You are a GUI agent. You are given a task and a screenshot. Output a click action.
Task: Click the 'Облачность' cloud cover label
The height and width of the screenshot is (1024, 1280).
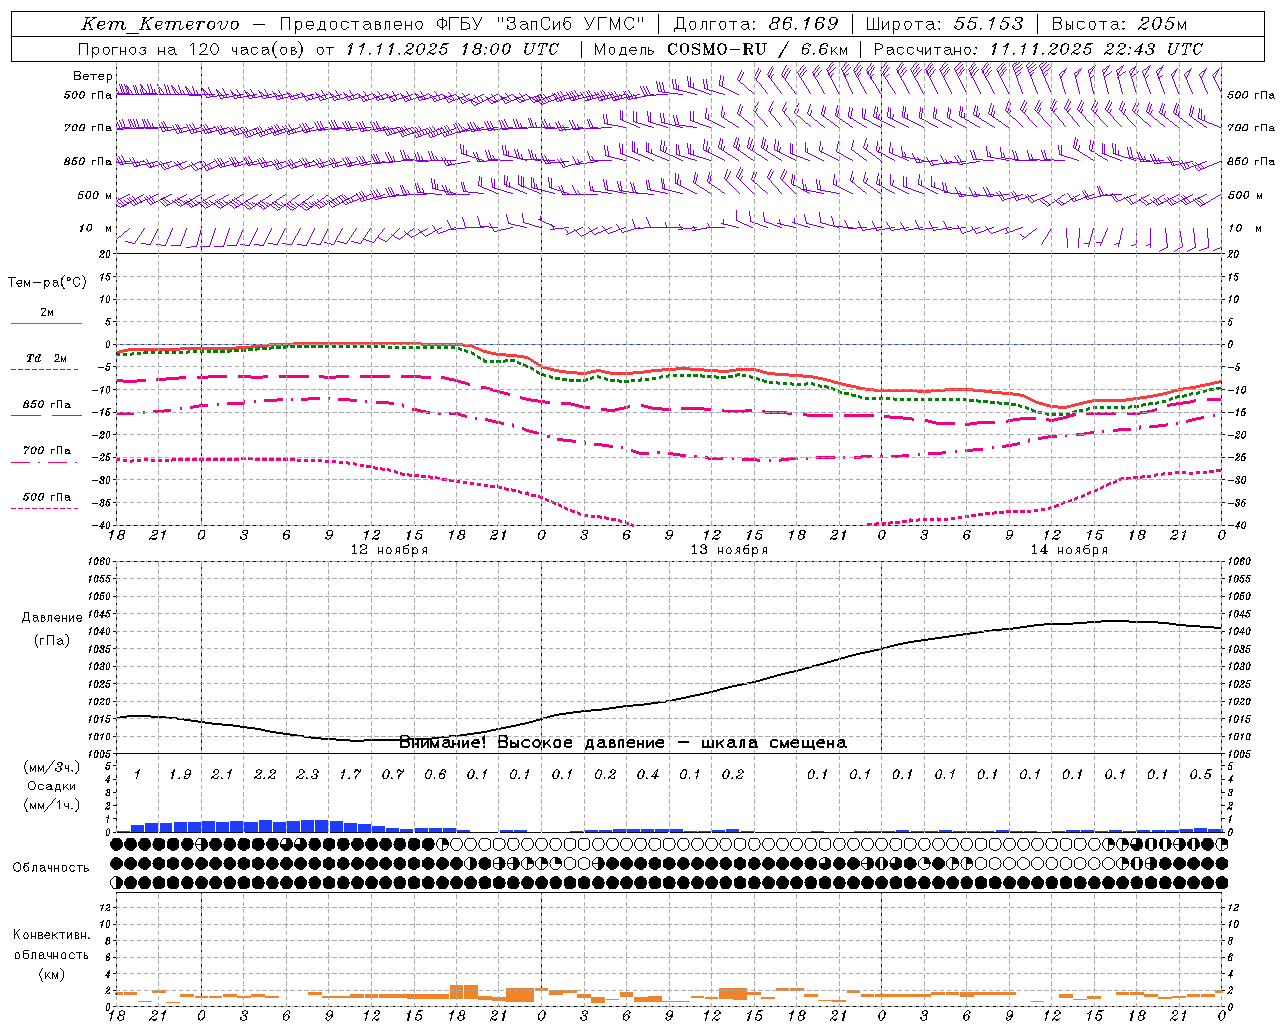coord(52,868)
